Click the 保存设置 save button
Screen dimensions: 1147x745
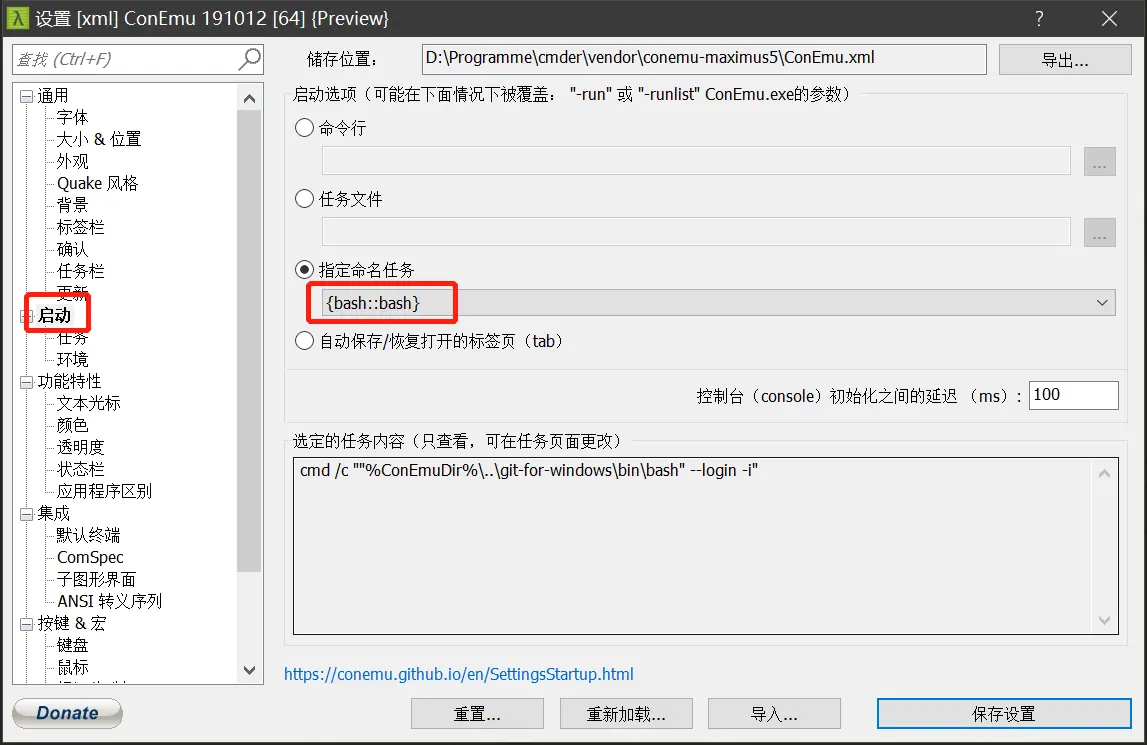(1004, 714)
